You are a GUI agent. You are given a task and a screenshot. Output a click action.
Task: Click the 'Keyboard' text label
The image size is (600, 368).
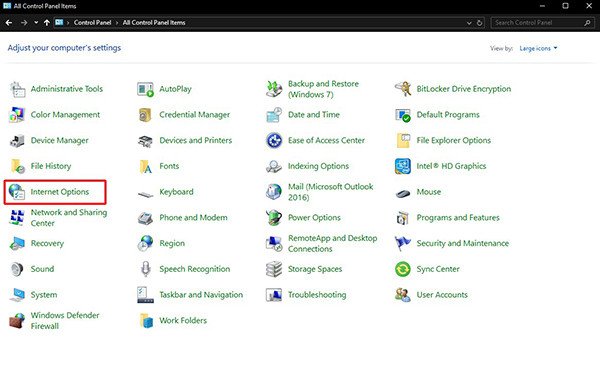(176, 192)
